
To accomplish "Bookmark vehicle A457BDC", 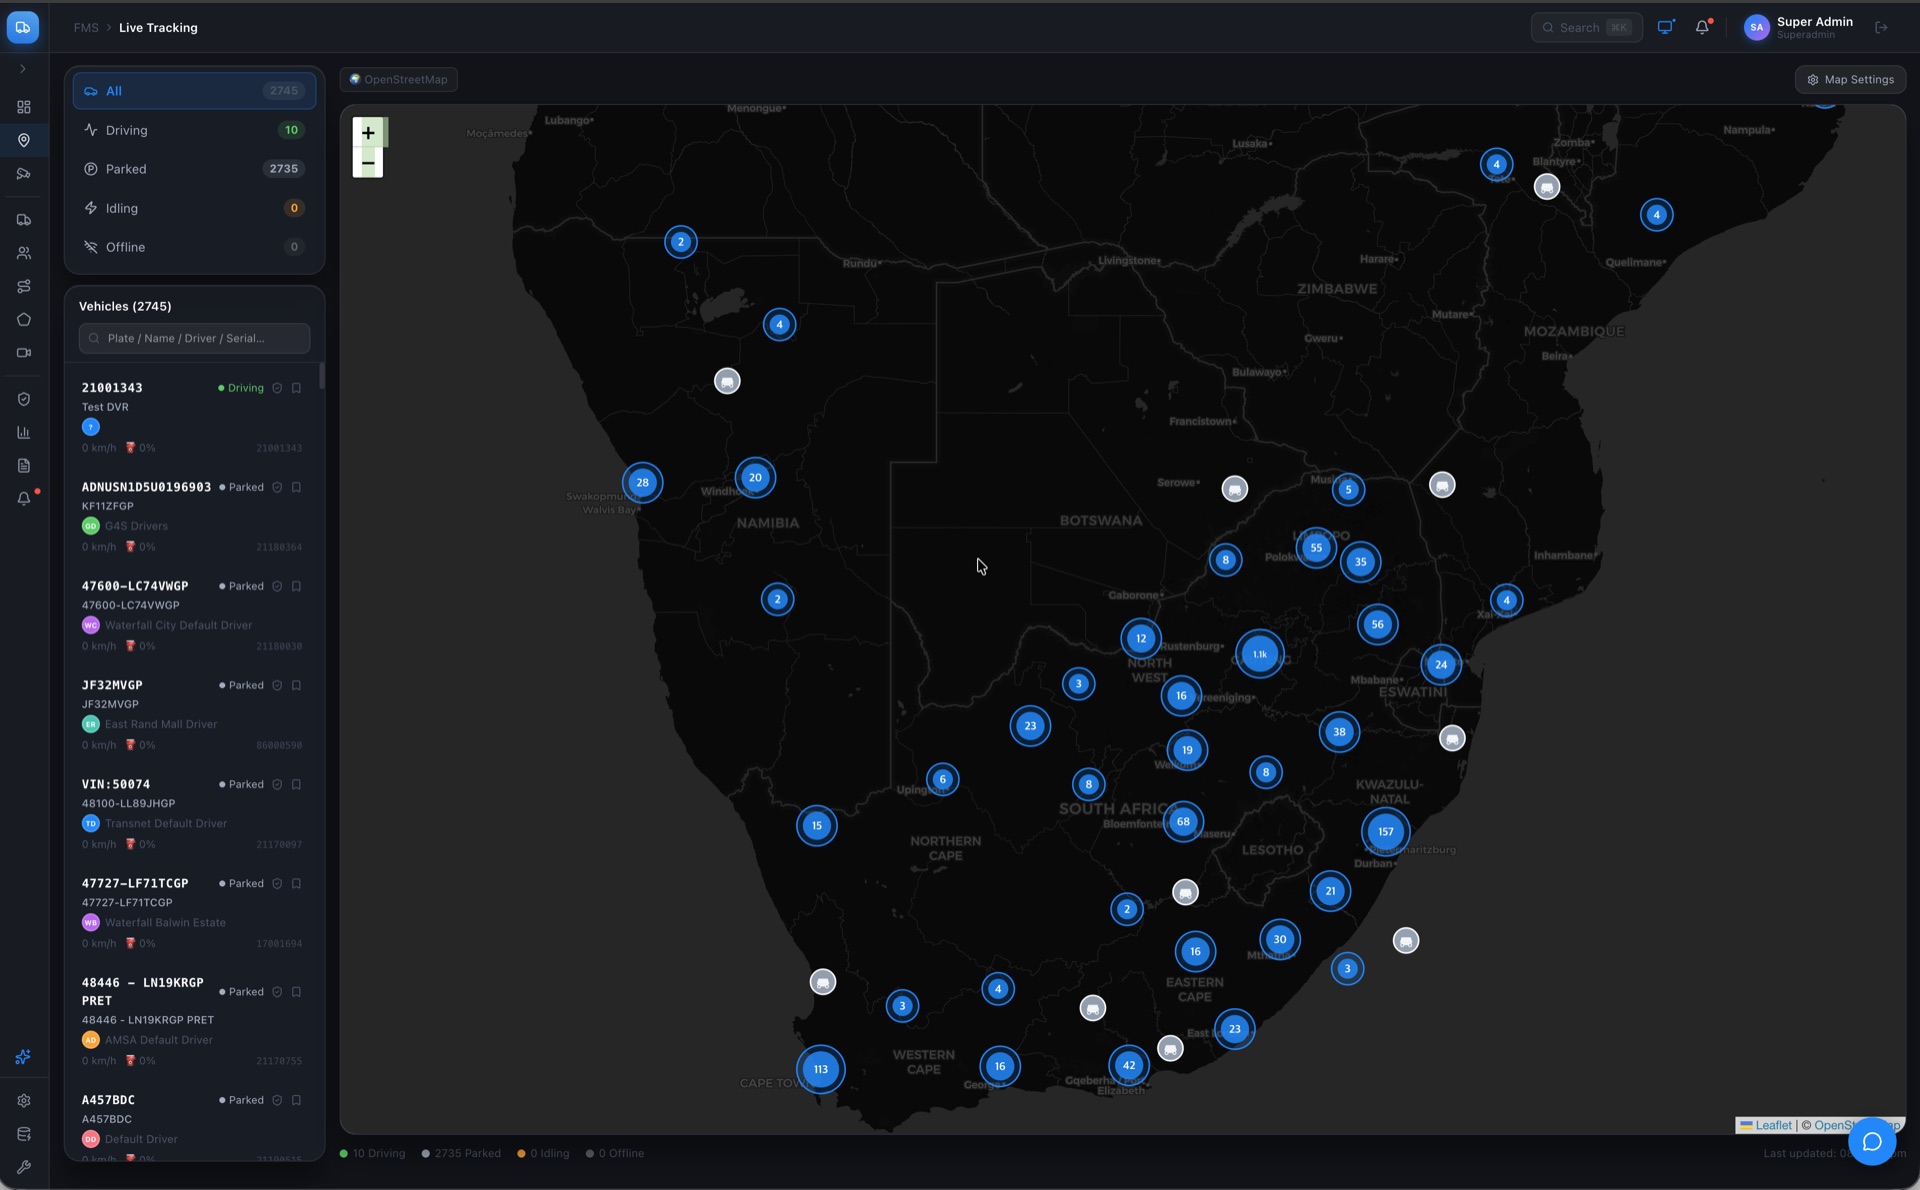I will [296, 1100].
